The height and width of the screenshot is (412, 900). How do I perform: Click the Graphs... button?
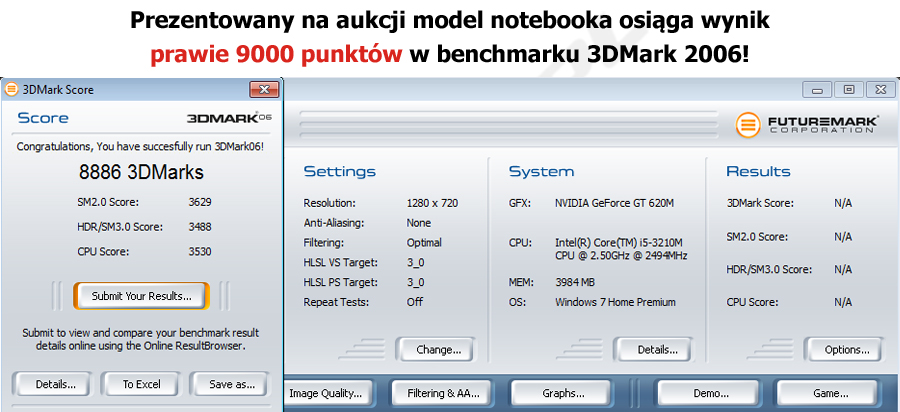pyautogui.click(x=563, y=393)
